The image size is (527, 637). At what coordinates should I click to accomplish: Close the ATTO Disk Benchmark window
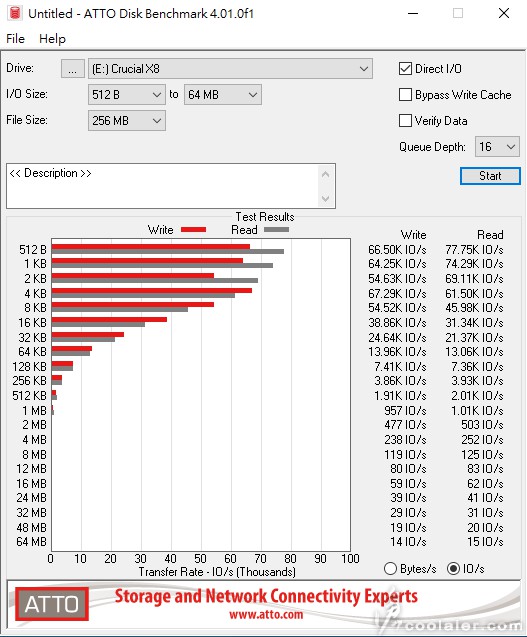tap(504, 13)
